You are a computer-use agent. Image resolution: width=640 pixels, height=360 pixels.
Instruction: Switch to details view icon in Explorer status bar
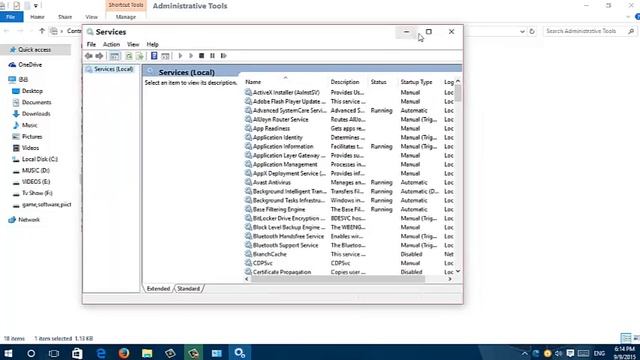[x=626, y=338]
